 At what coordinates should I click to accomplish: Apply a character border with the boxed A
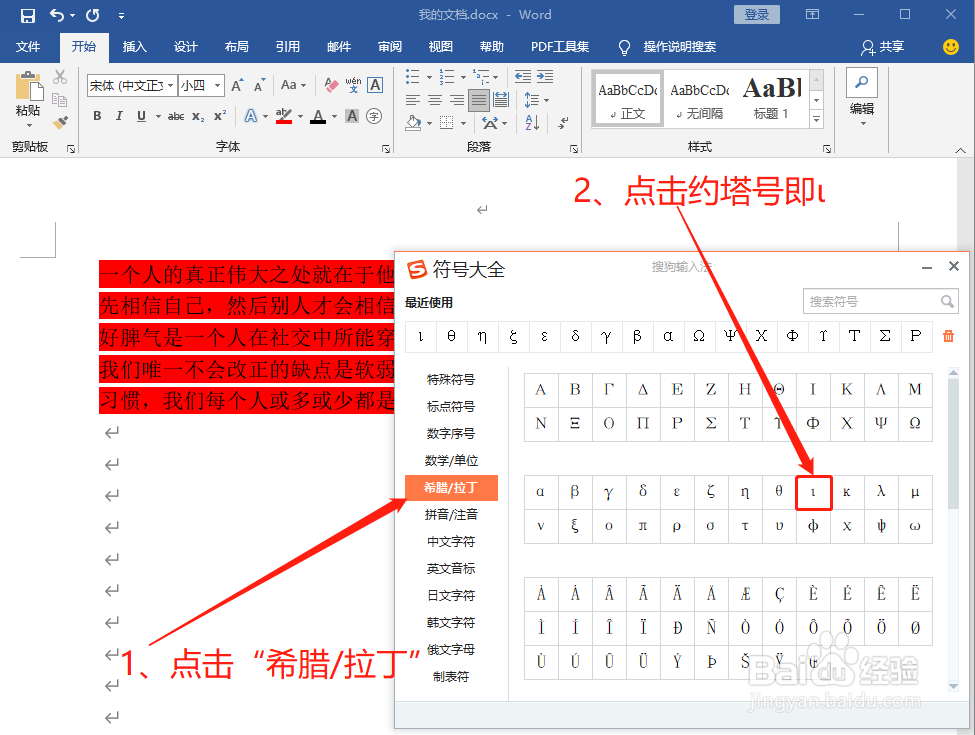375,85
